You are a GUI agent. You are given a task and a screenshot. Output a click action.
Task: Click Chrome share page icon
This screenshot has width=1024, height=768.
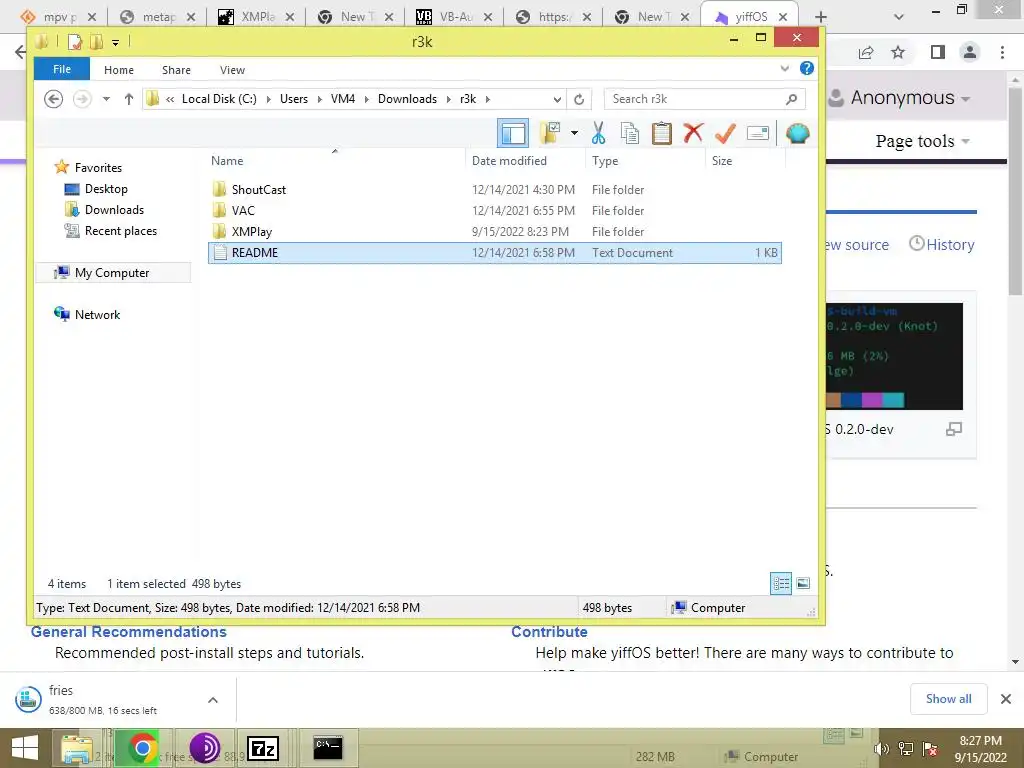tap(866, 52)
